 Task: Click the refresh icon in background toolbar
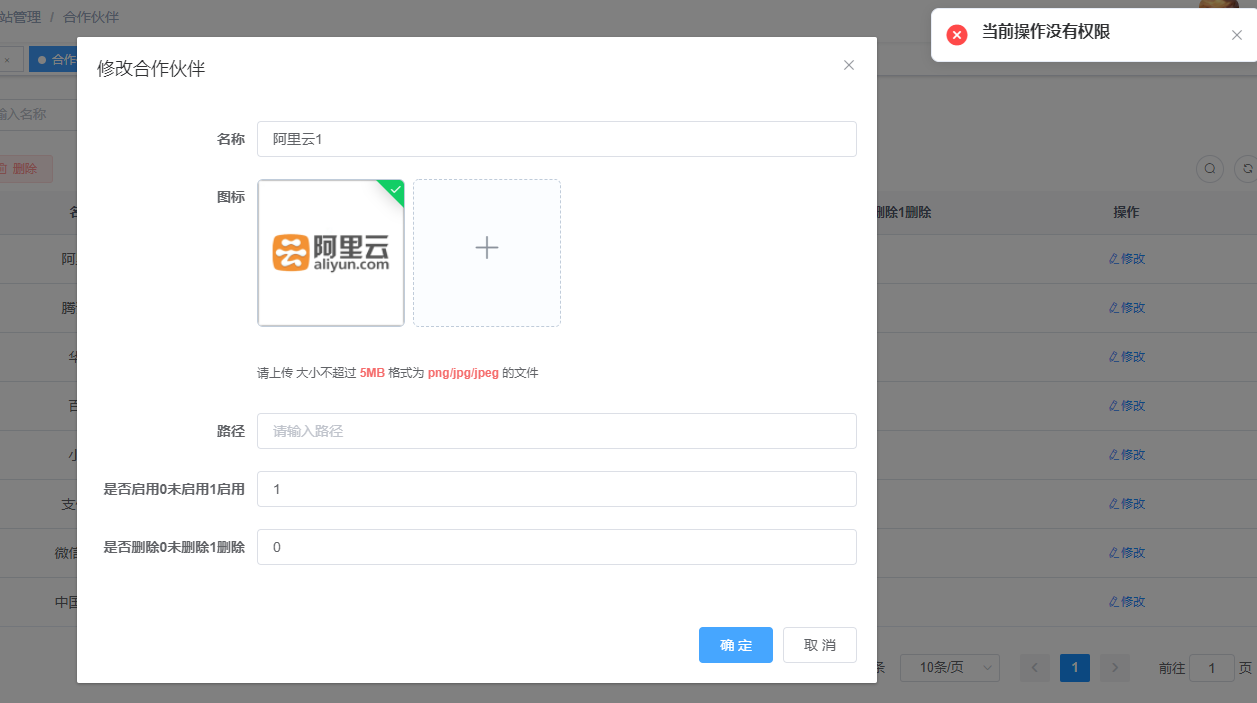[x=1247, y=169]
